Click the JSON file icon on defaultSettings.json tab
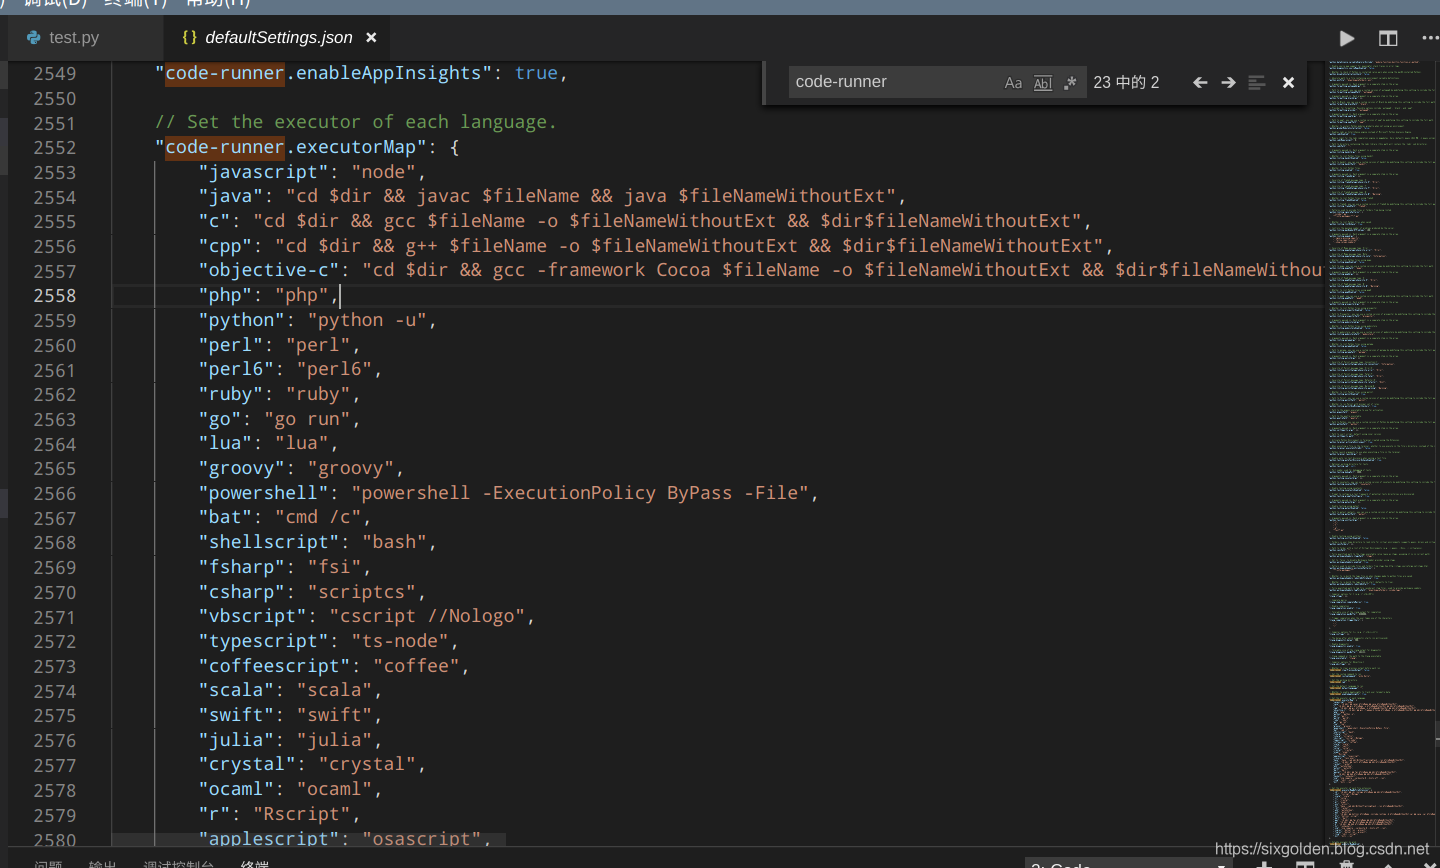 [x=189, y=37]
